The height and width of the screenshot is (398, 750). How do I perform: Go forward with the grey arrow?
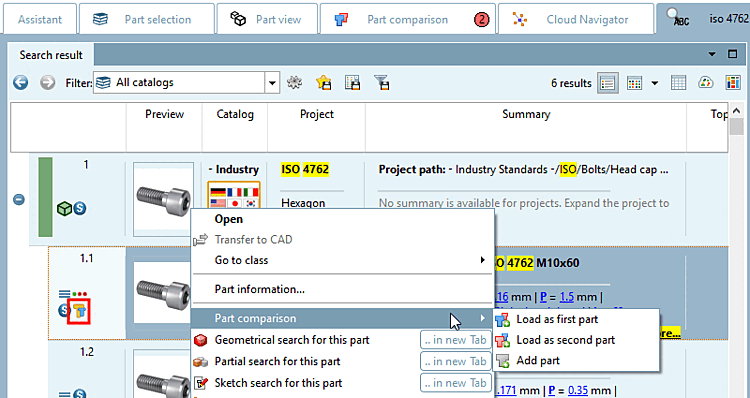point(47,83)
